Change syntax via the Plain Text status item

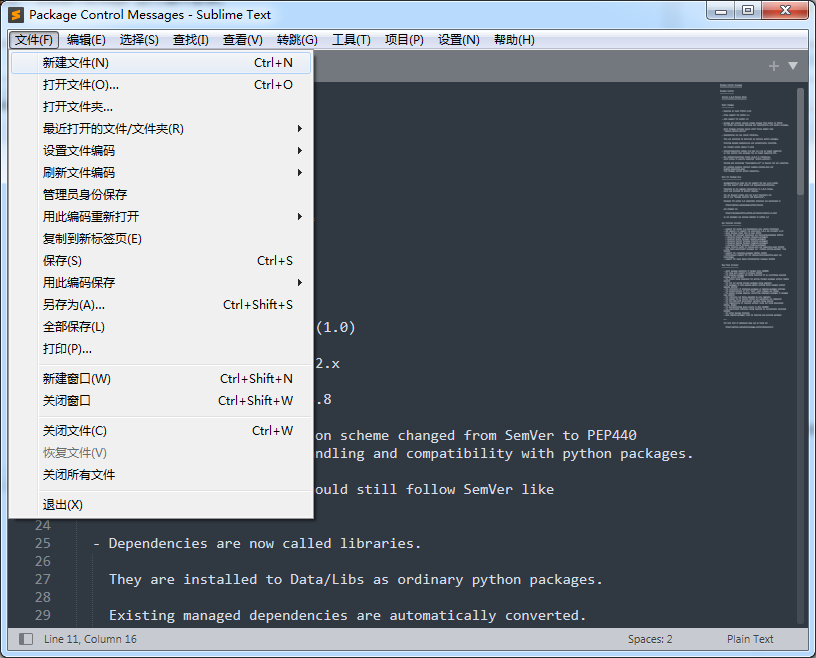[750, 638]
